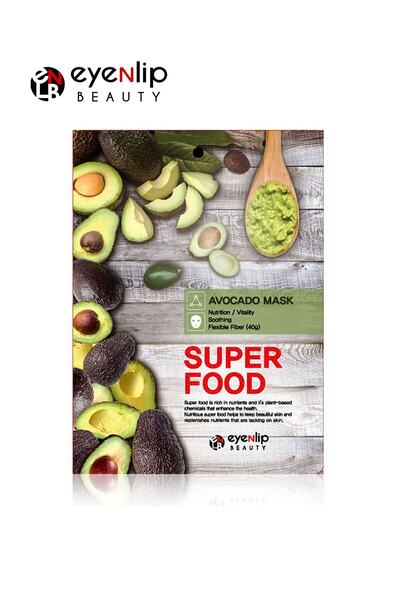
Task: Click the AVOCADO MASK title on green label
Action: (x=251, y=300)
